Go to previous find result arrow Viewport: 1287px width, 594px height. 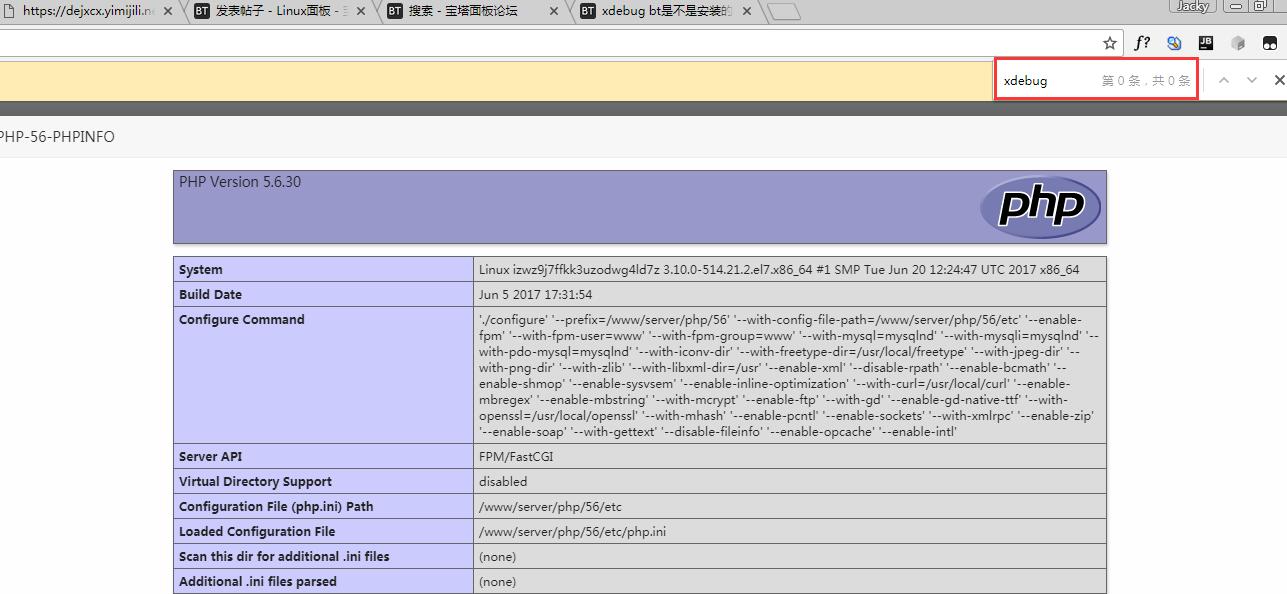(1223, 80)
